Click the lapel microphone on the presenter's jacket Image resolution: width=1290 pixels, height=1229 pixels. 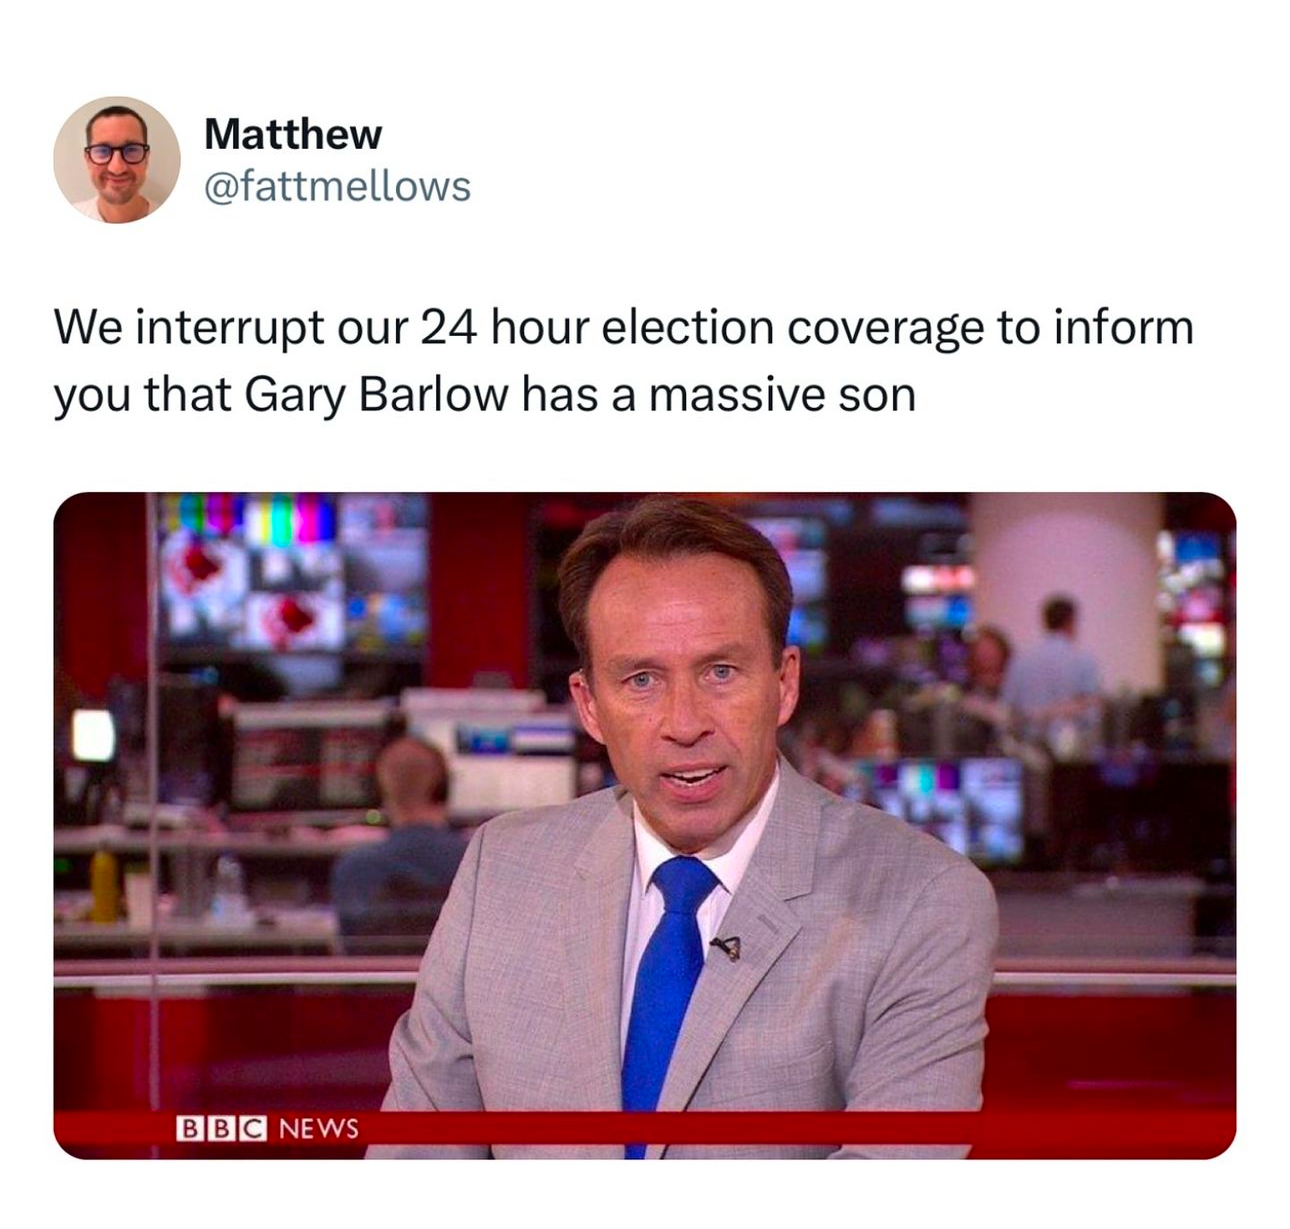(x=727, y=947)
